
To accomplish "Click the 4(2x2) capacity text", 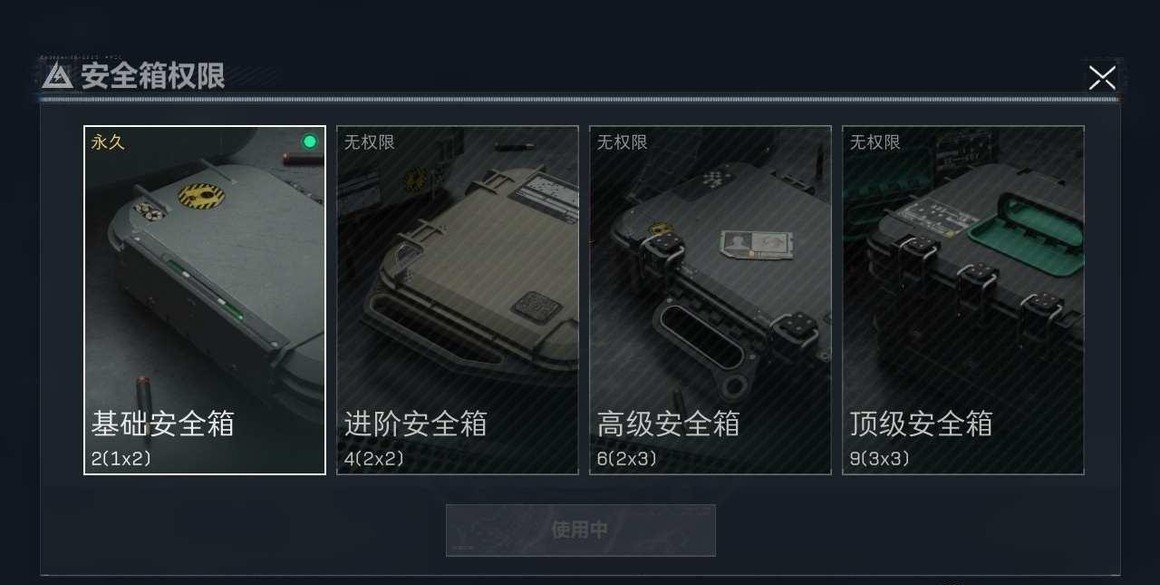I will [x=374, y=459].
